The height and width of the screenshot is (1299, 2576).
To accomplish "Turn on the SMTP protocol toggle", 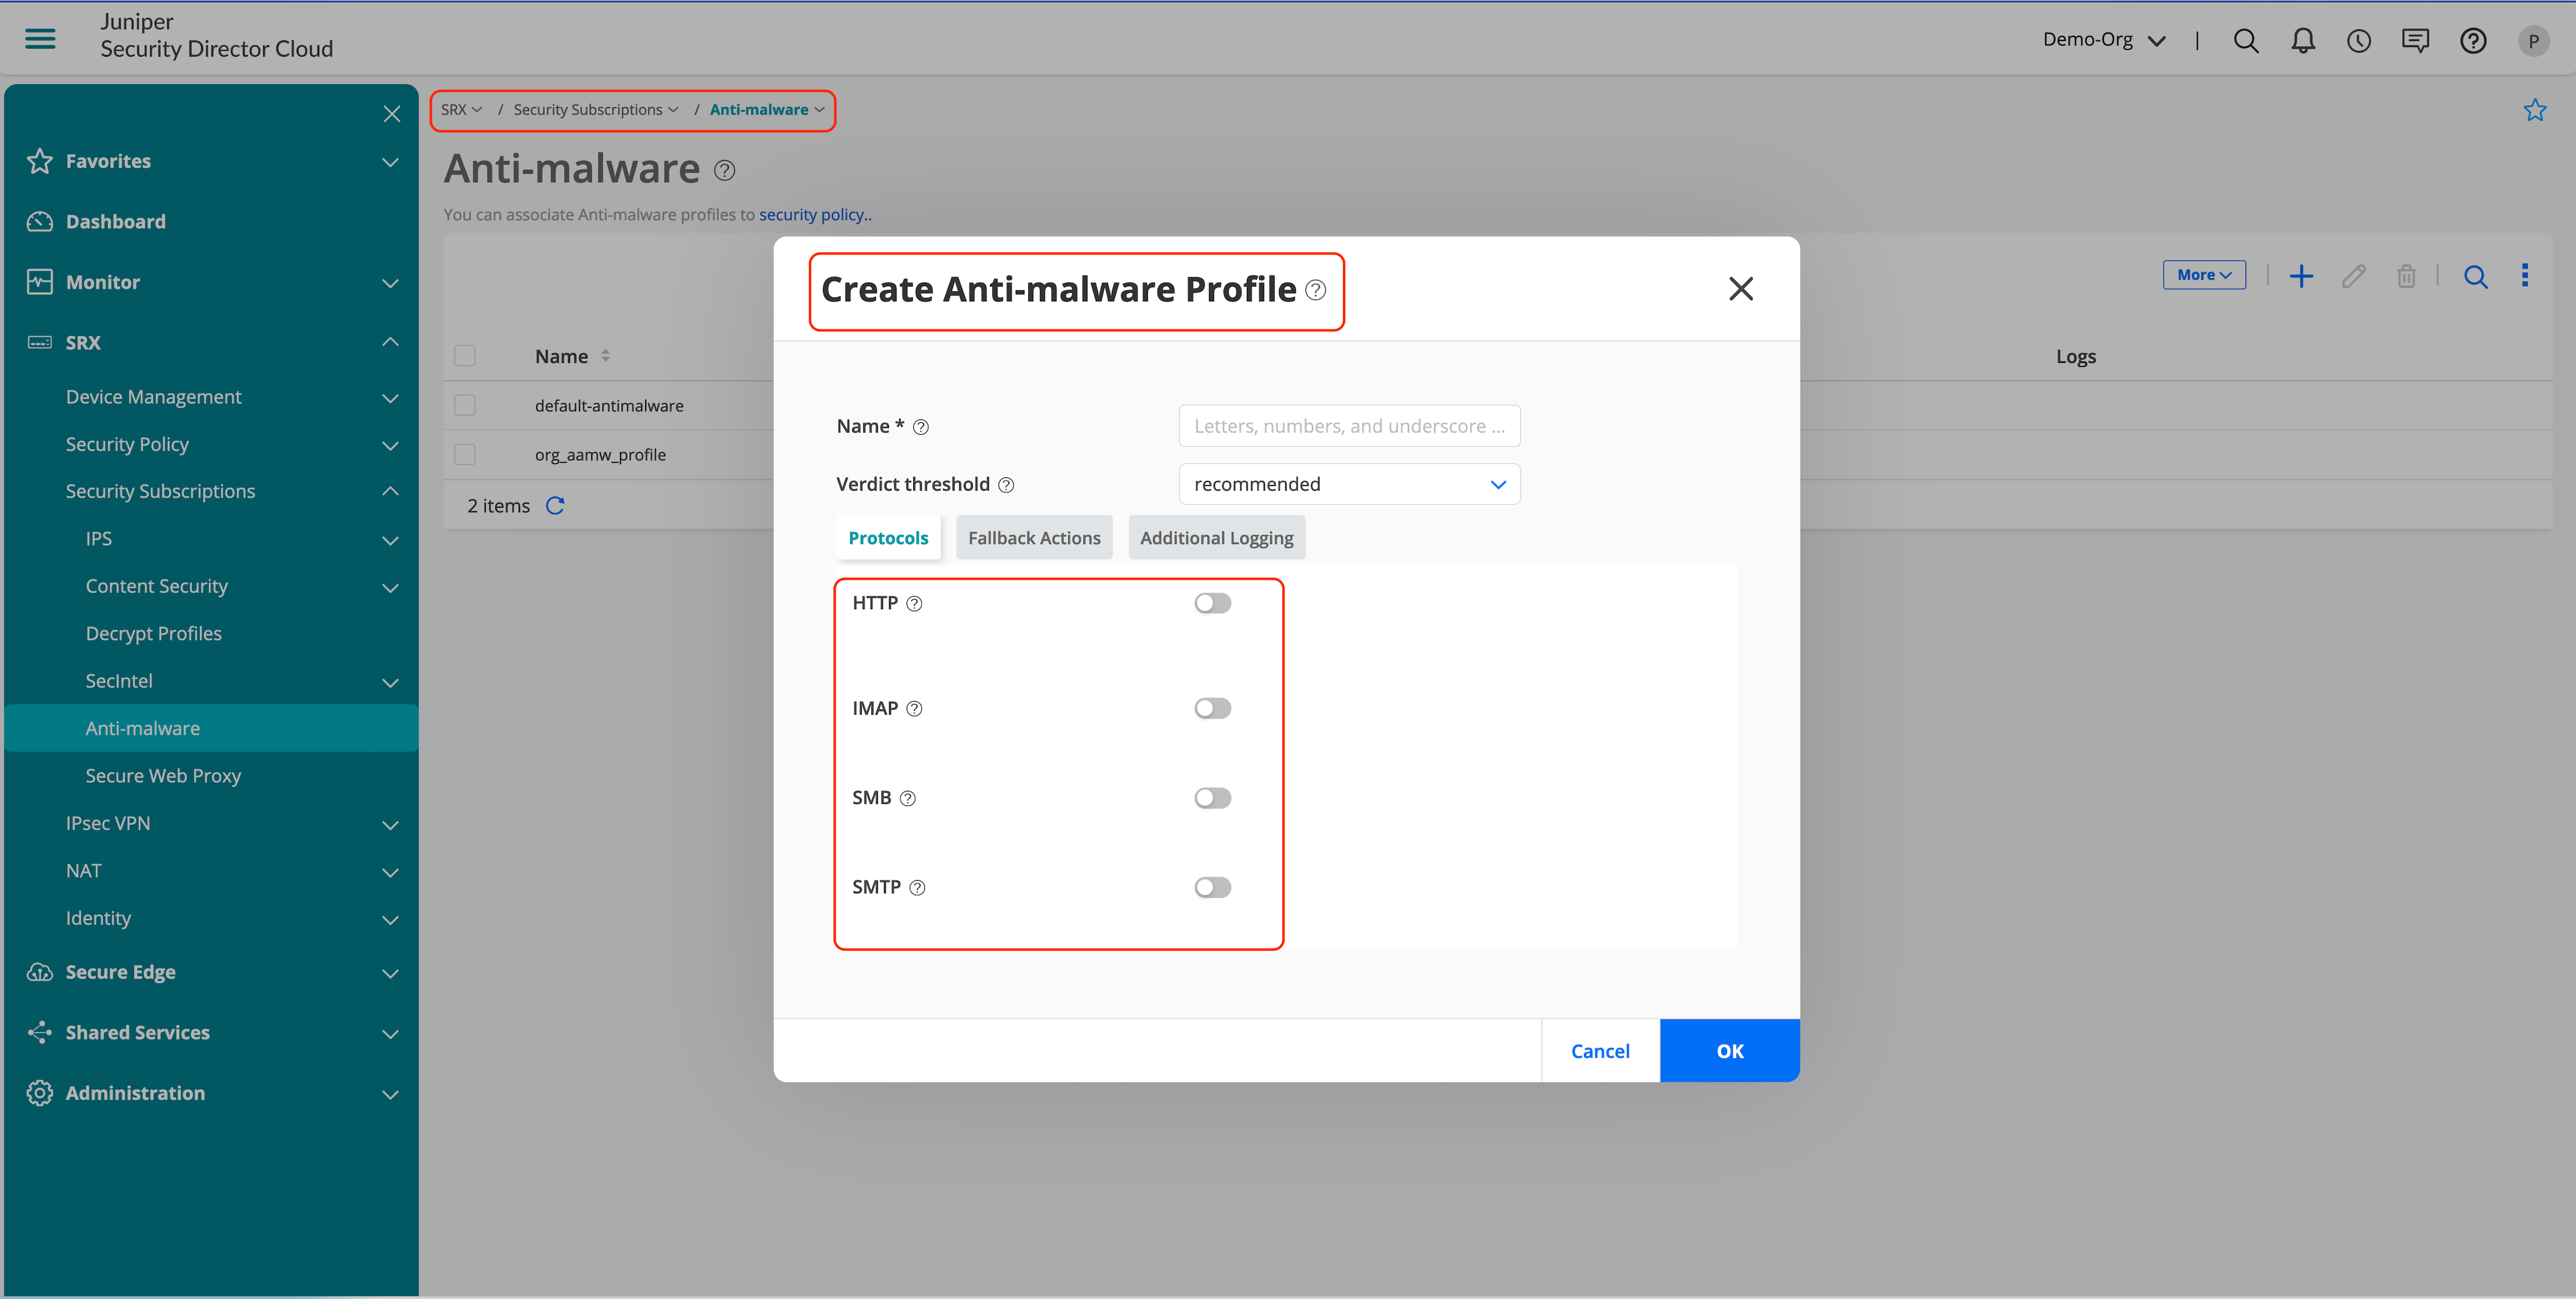I will (1212, 887).
